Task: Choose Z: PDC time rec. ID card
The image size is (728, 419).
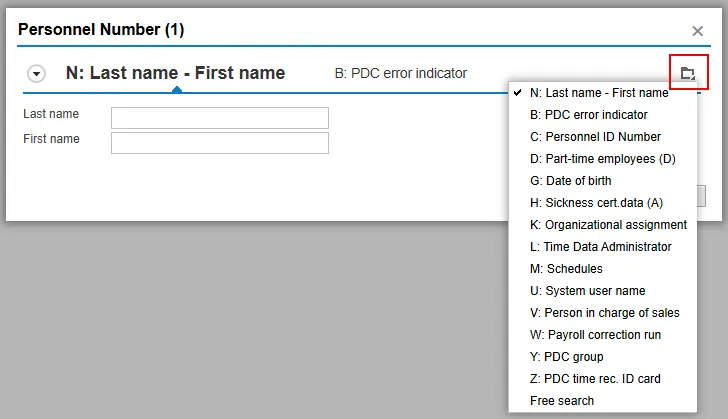Action: (x=595, y=379)
